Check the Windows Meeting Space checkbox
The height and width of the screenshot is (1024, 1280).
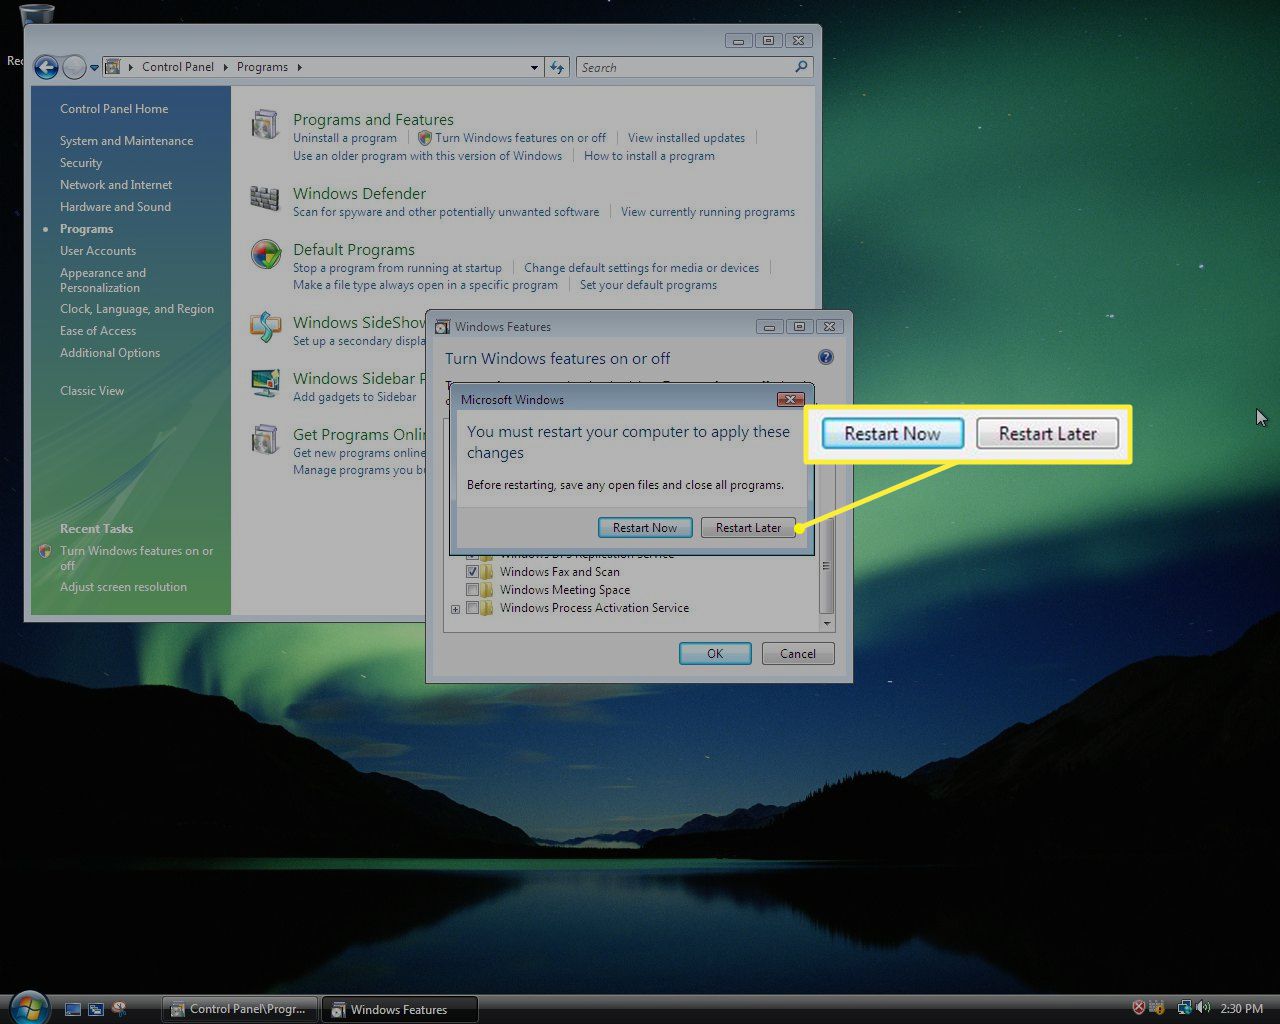472,590
